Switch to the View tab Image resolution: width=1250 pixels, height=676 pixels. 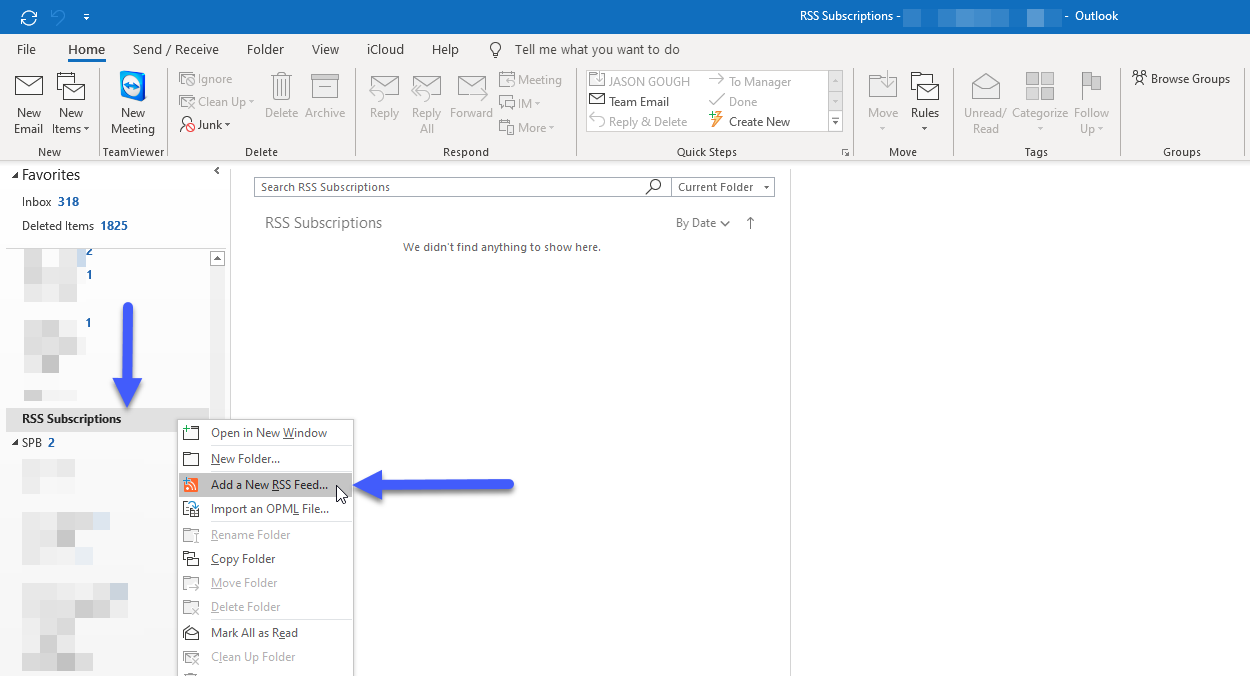pyautogui.click(x=325, y=49)
